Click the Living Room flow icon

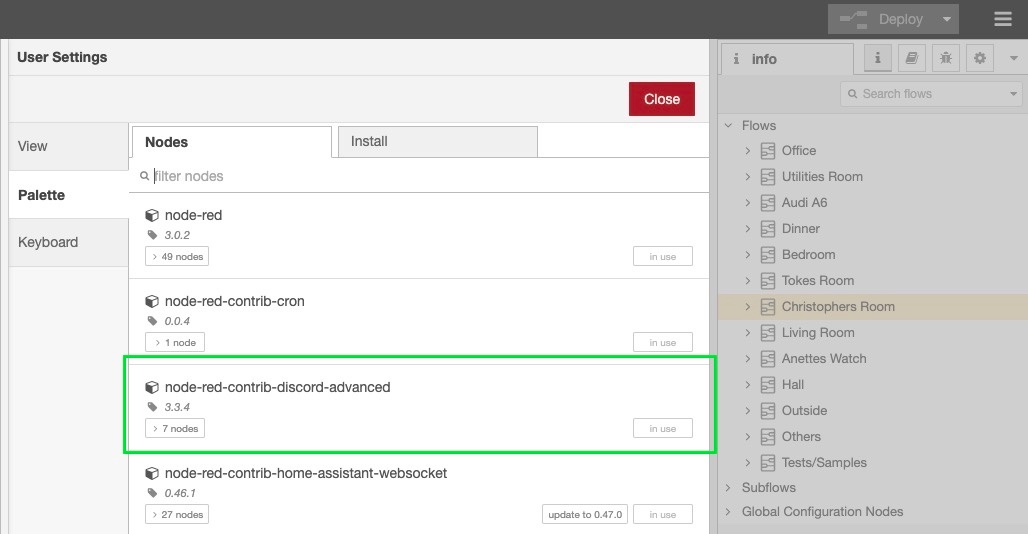pyautogui.click(x=768, y=333)
